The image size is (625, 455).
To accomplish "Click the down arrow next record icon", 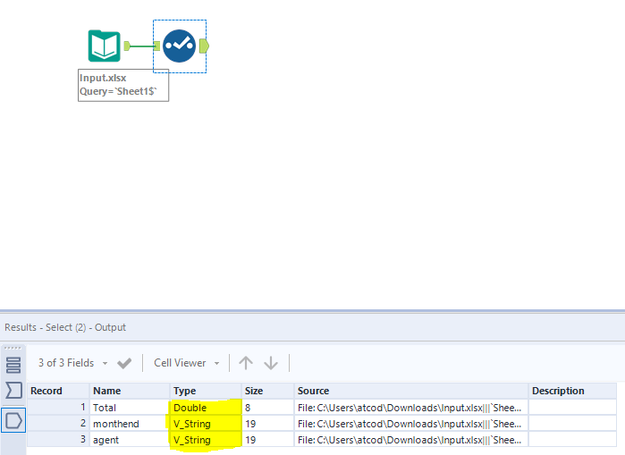I will (271, 363).
